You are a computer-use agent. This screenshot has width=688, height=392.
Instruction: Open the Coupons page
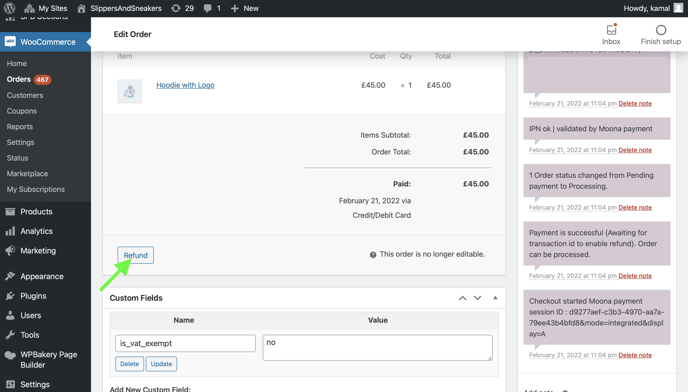click(x=22, y=111)
